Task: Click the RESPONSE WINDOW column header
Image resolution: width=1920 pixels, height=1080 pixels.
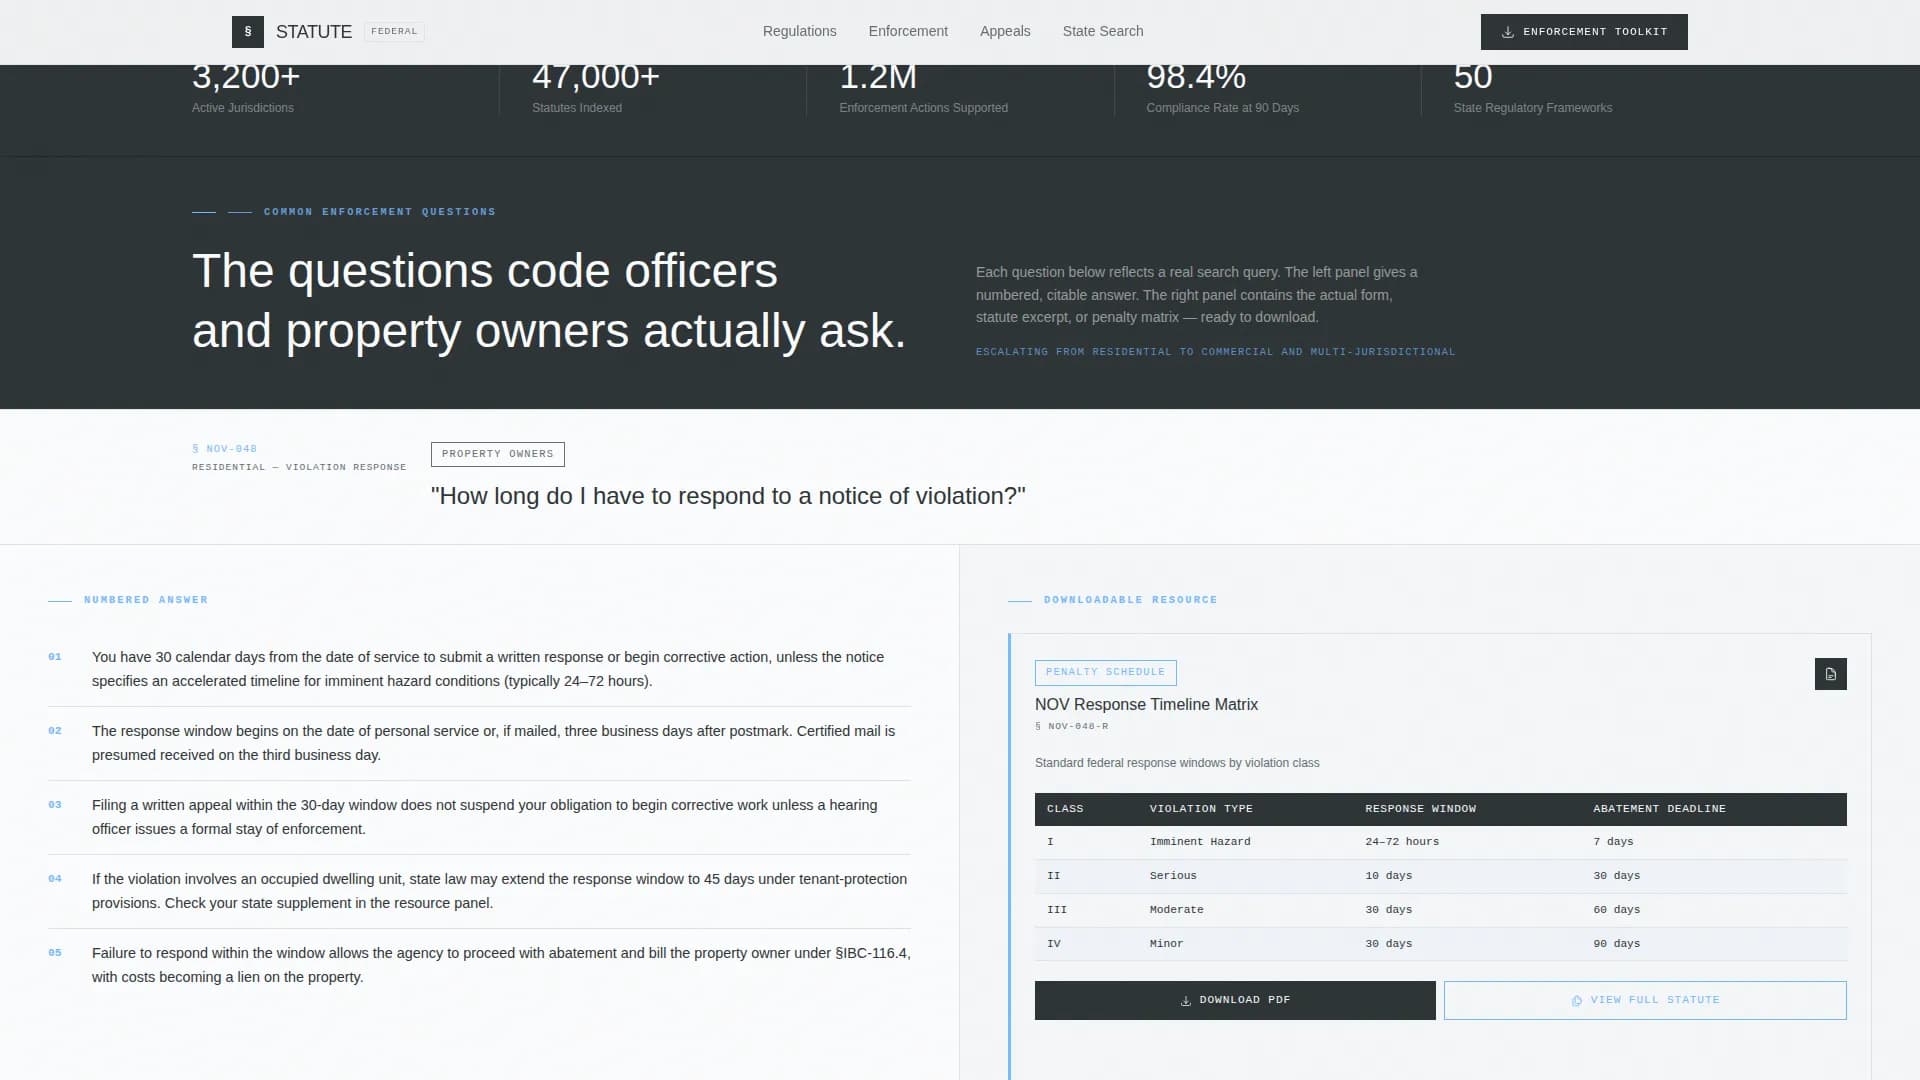Action: tap(1420, 809)
